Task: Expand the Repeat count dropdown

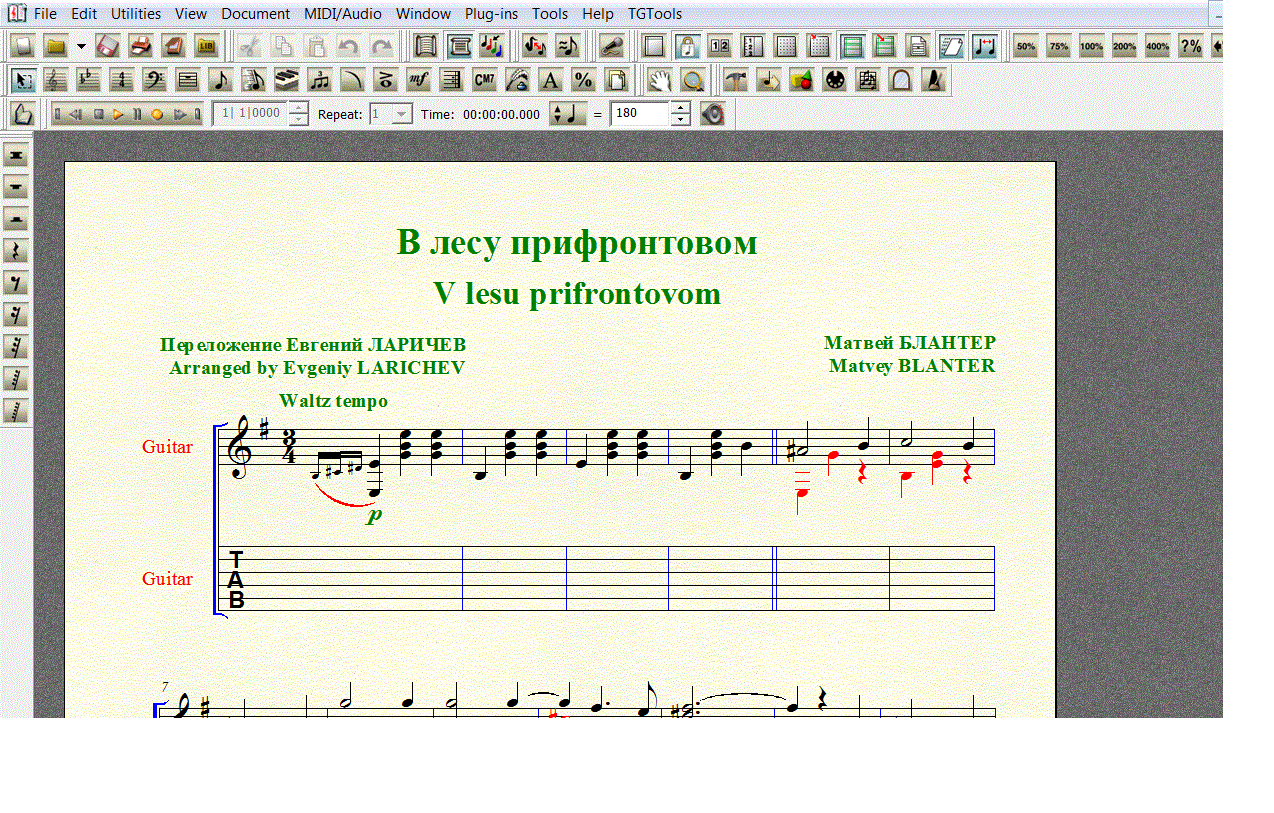Action: pos(401,114)
